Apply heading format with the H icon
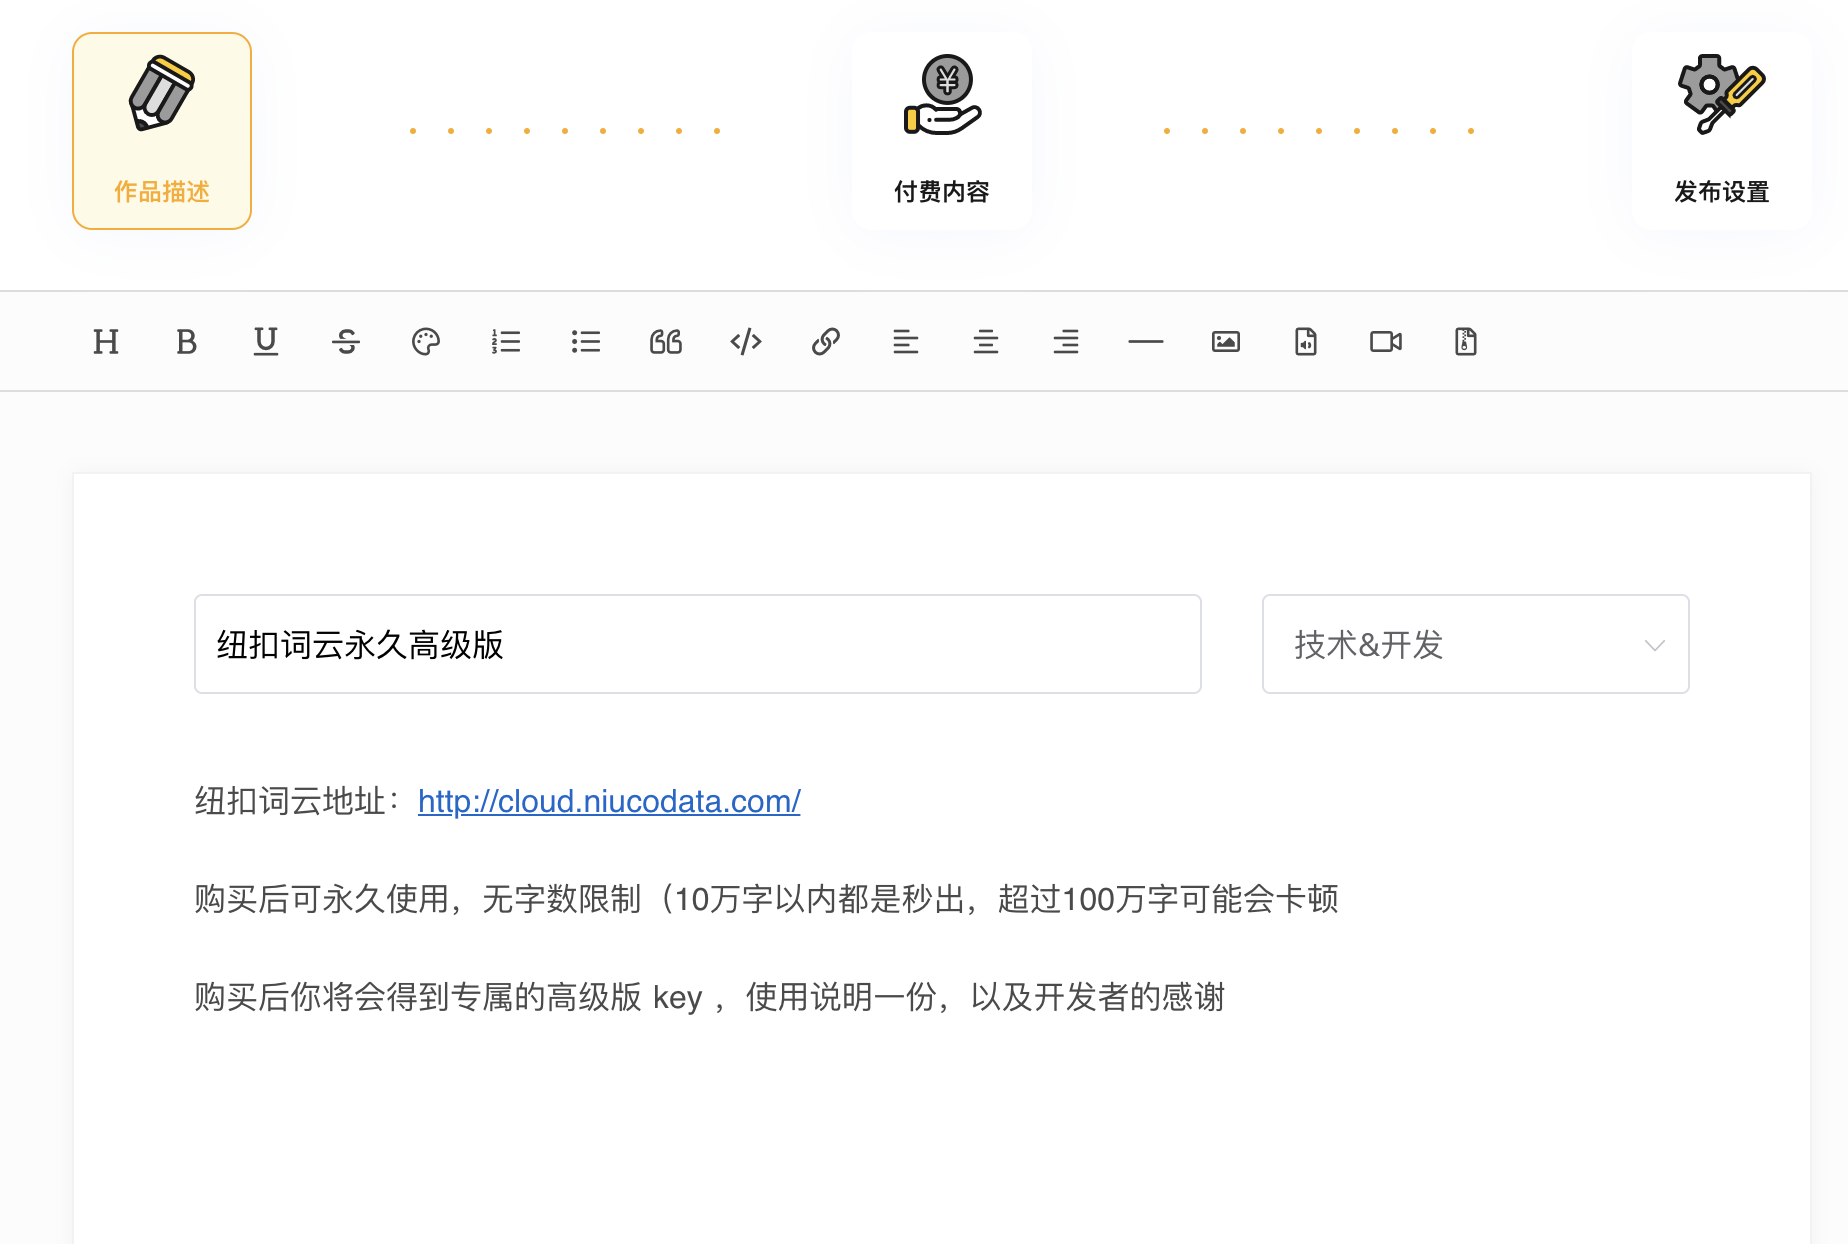1848x1244 pixels. click(x=106, y=342)
